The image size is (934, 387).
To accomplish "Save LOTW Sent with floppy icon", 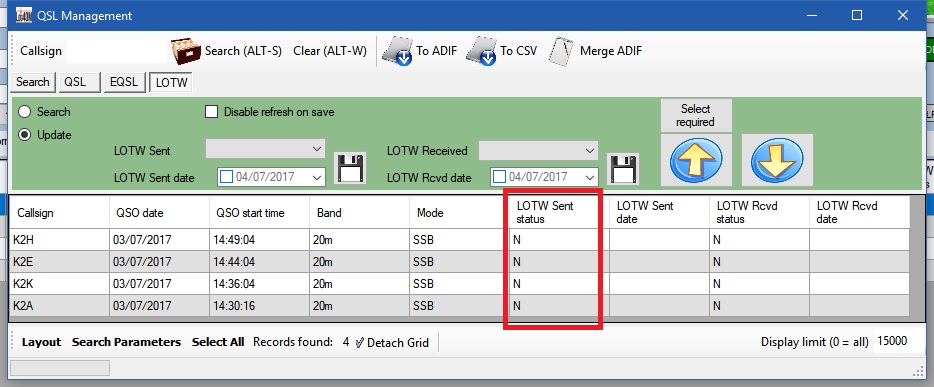I will click(350, 168).
